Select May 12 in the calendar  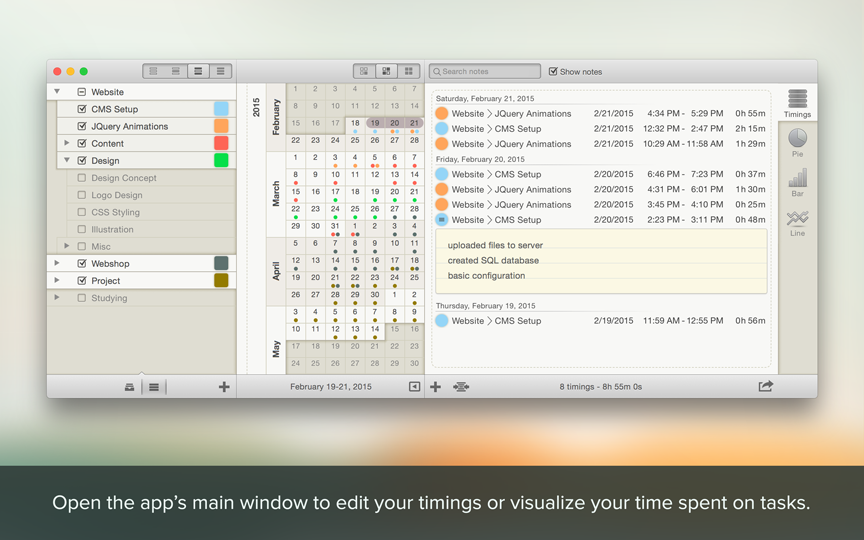(x=335, y=332)
